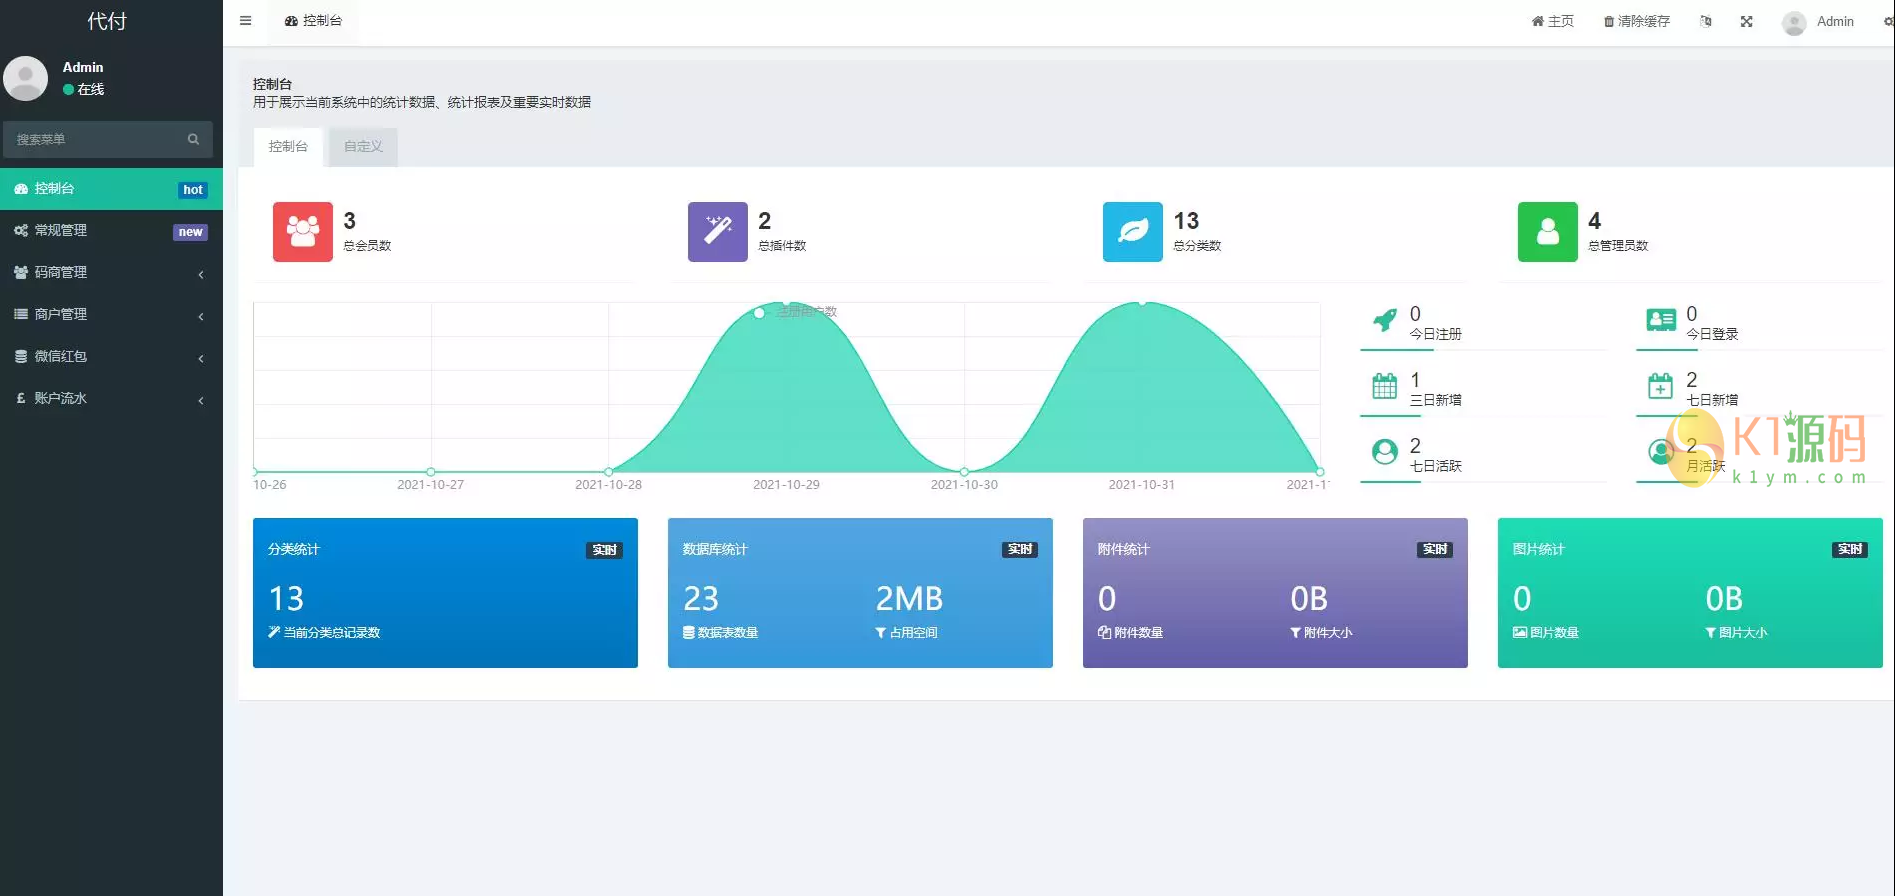Viewport: 1895px width, 896px height.
Task: Click 实时 badge on 图片统计
Action: pyautogui.click(x=1850, y=550)
